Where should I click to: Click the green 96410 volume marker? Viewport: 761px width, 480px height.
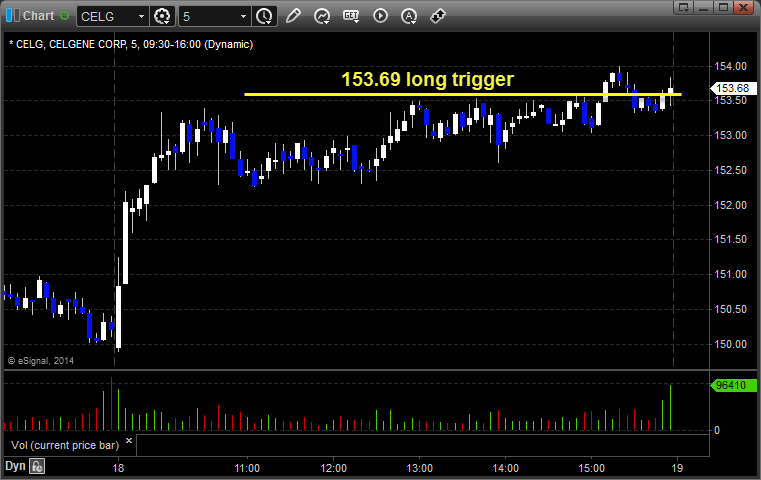click(x=733, y=385)
